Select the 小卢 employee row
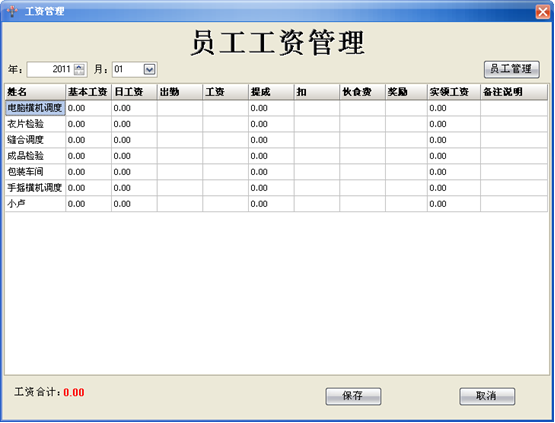This screenshot has width=555, height=423. coord(276,204)
